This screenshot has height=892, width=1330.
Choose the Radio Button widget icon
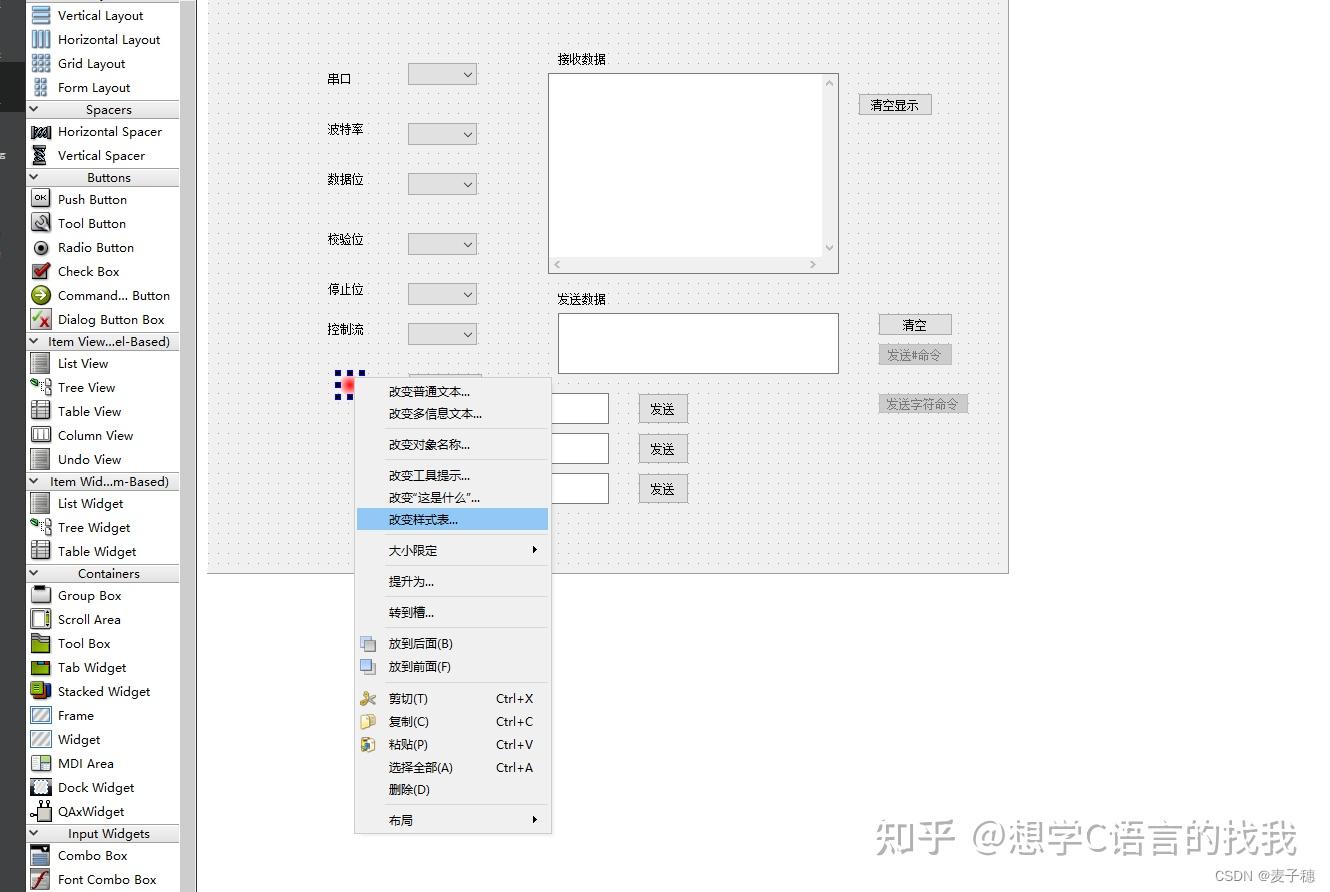coord(40,247)
